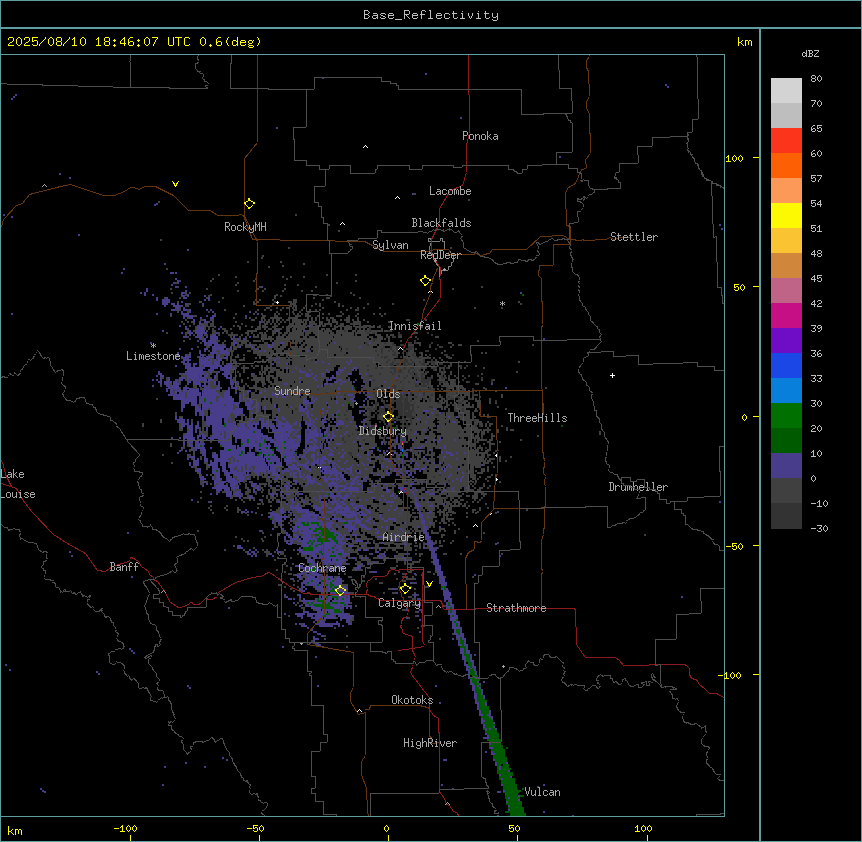Select the Innisfail label
Screen dimensions: 862x842
[x=415, y=326]
